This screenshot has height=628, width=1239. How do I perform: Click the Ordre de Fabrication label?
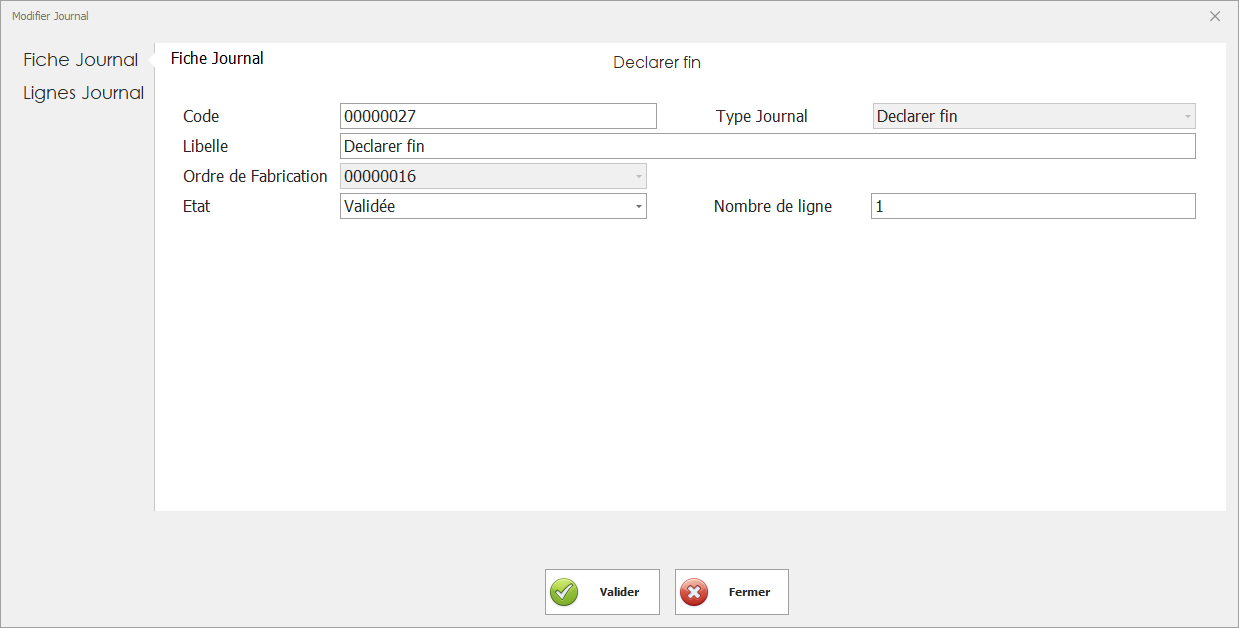point(255,176)
